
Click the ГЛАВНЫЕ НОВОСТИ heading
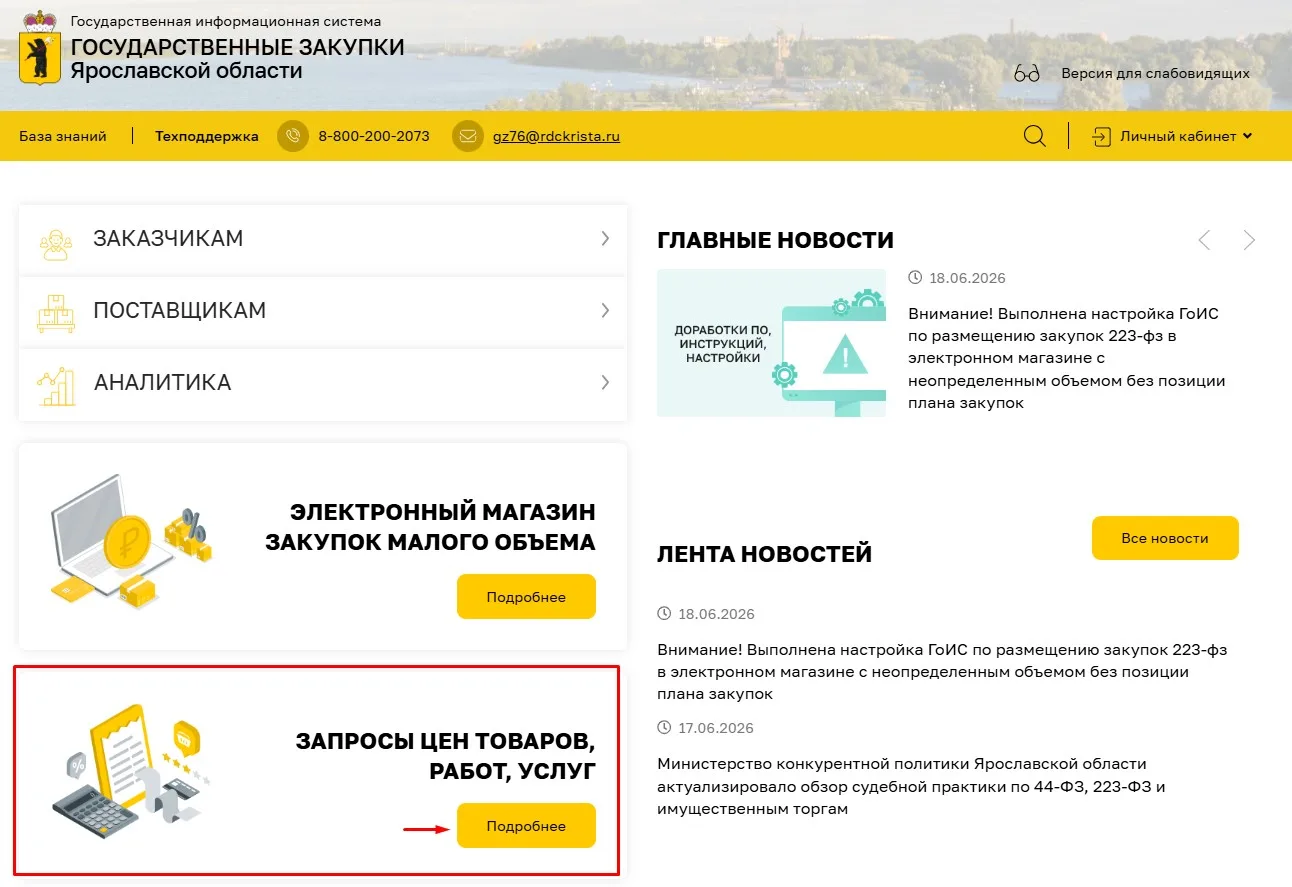coord(775,240)
